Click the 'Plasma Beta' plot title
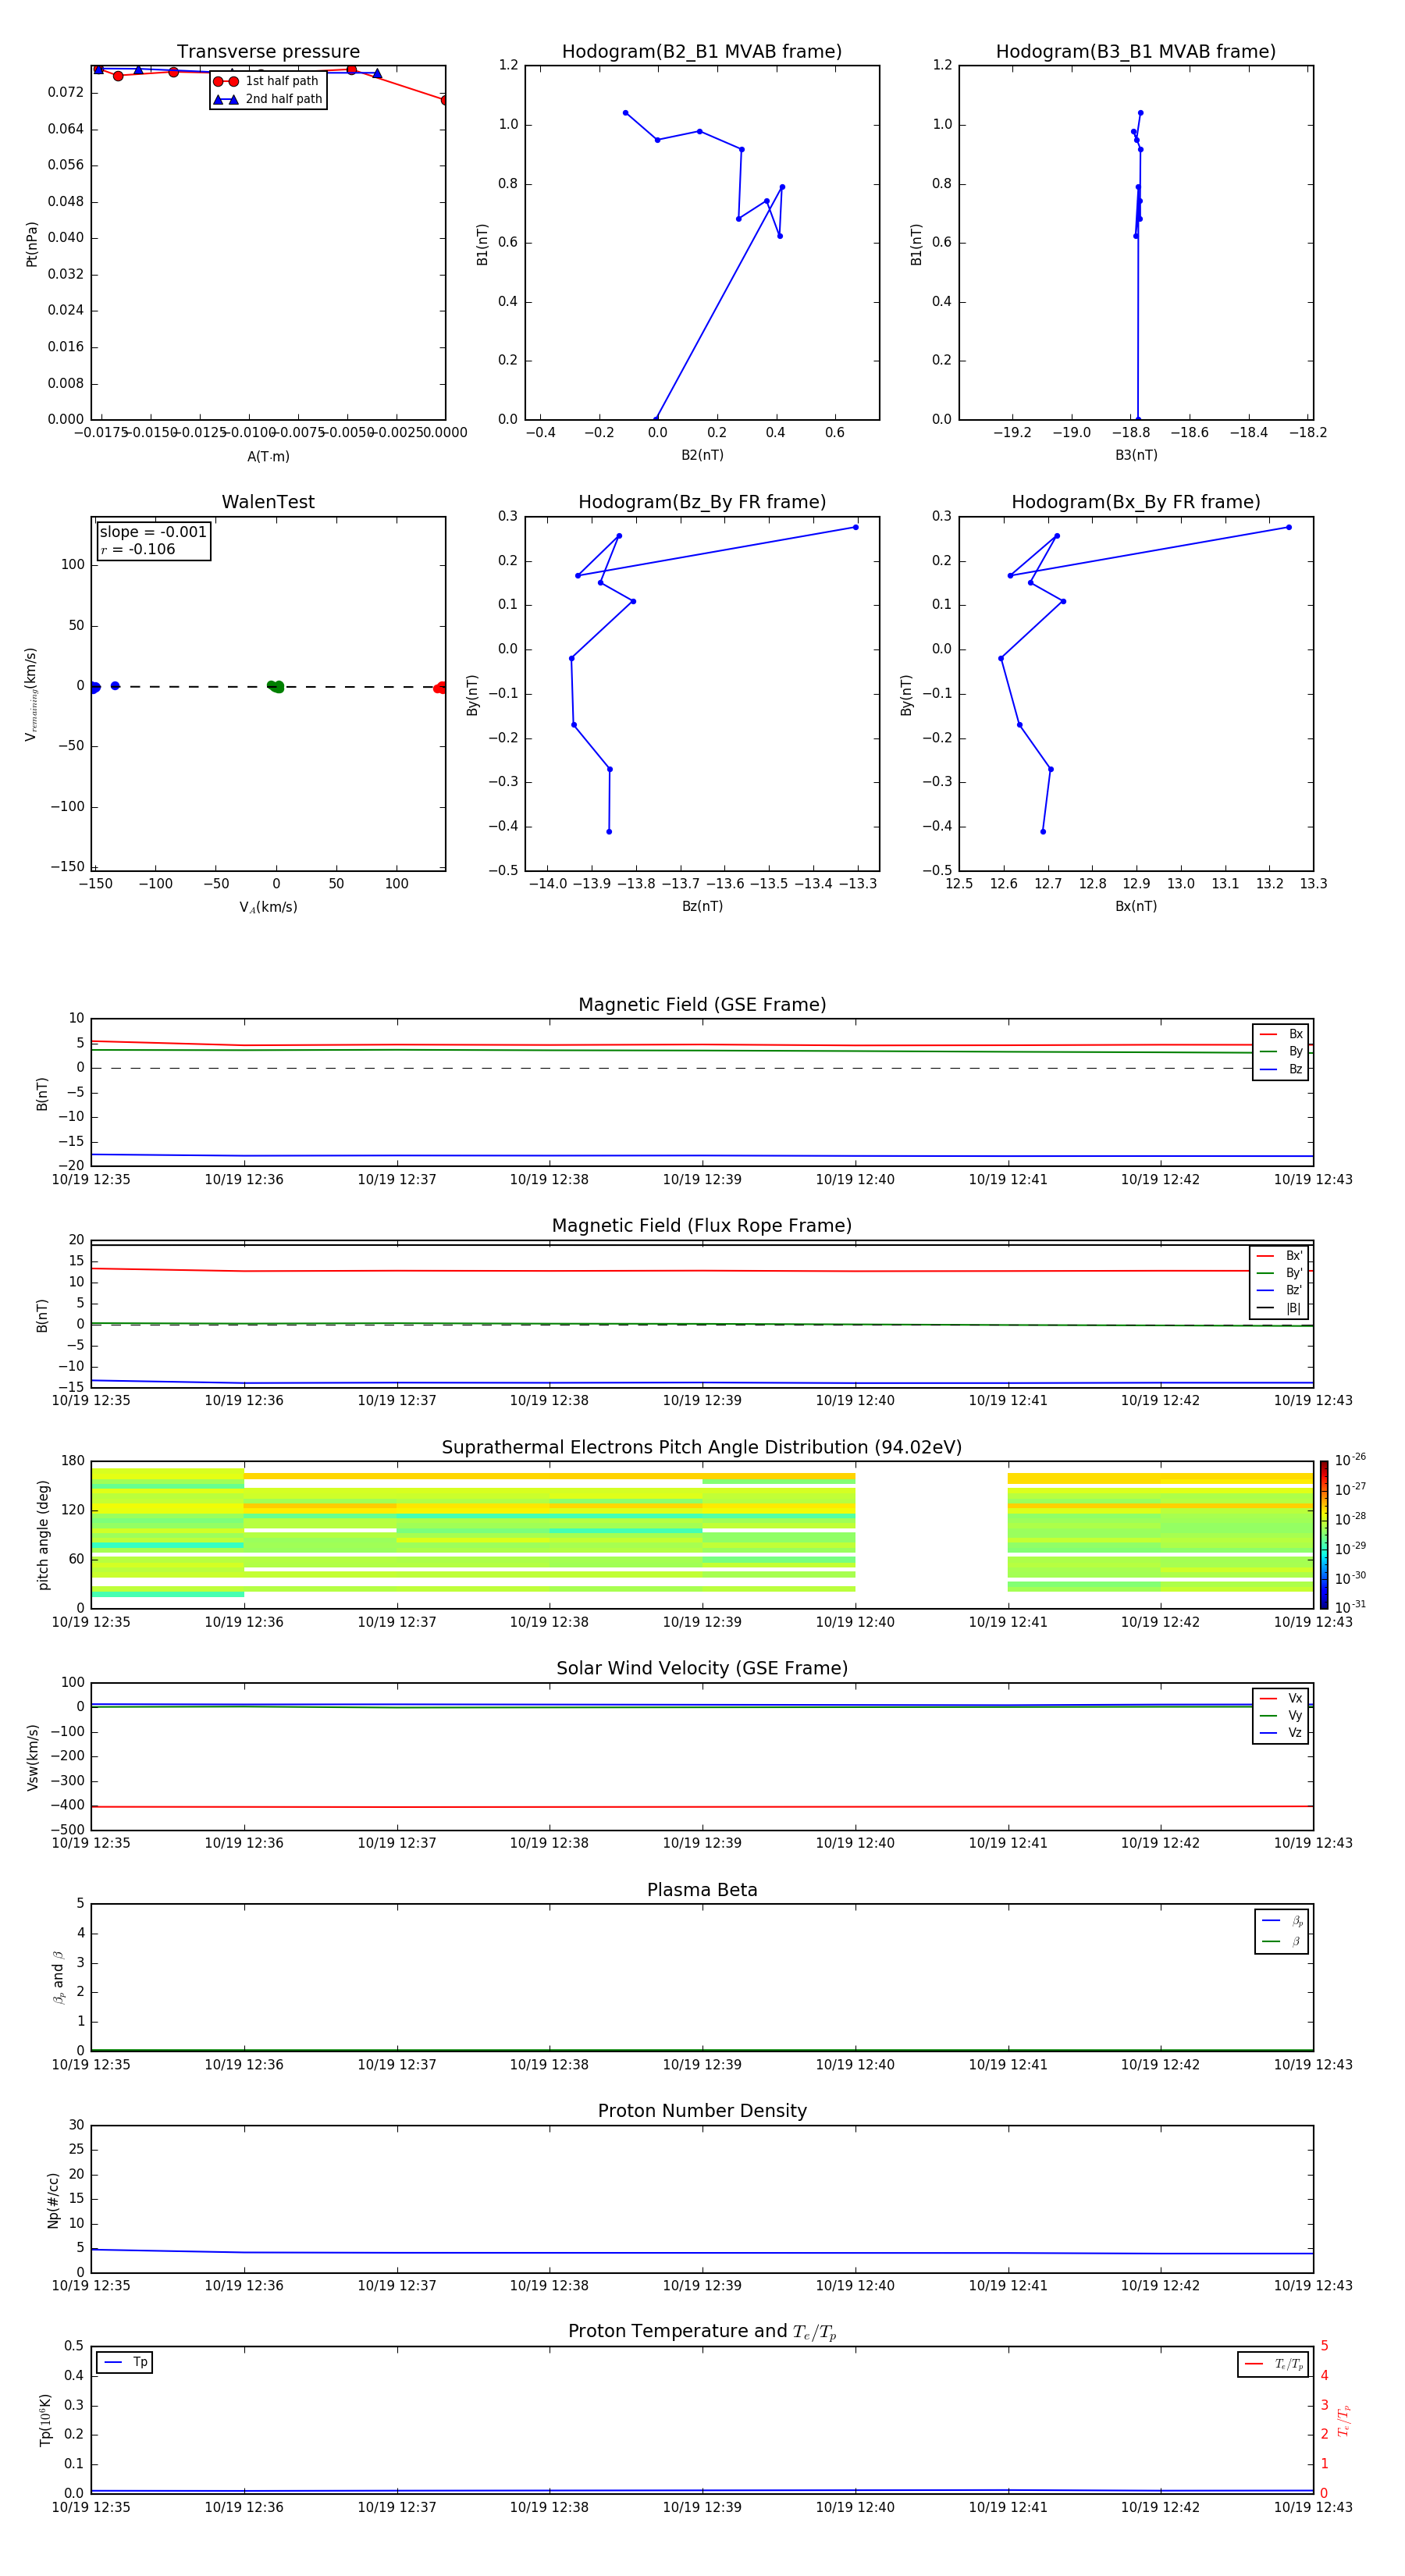Image resolution: width=1405 pixels, height=2576 pixels. [702, 1890]
